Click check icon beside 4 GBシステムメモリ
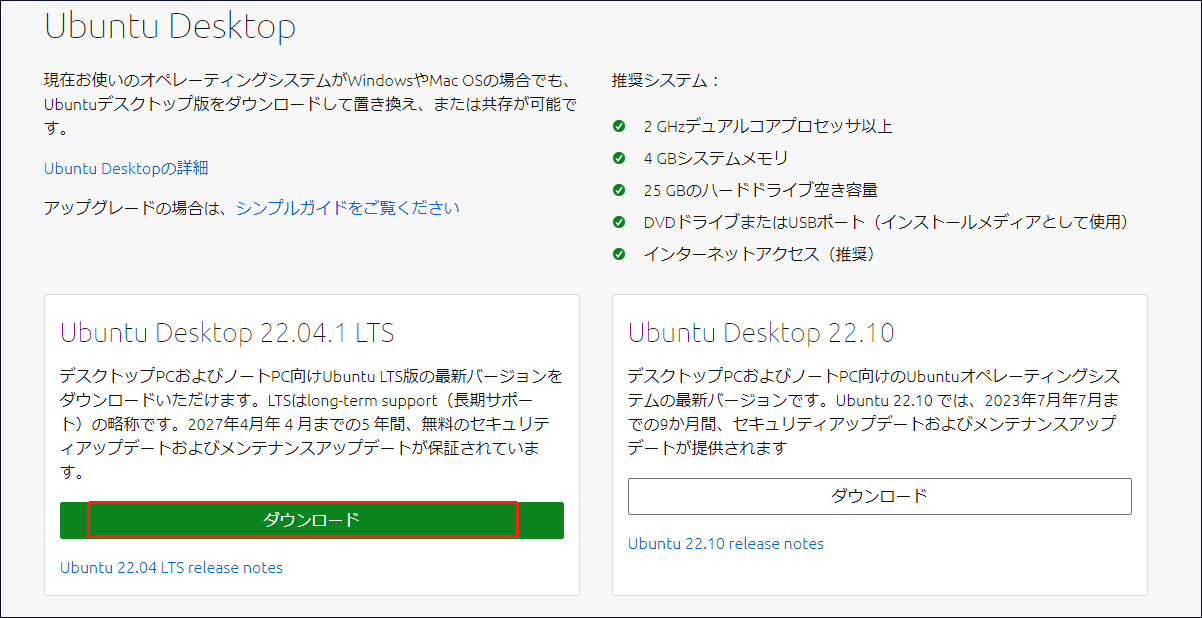 click(619, 158)
